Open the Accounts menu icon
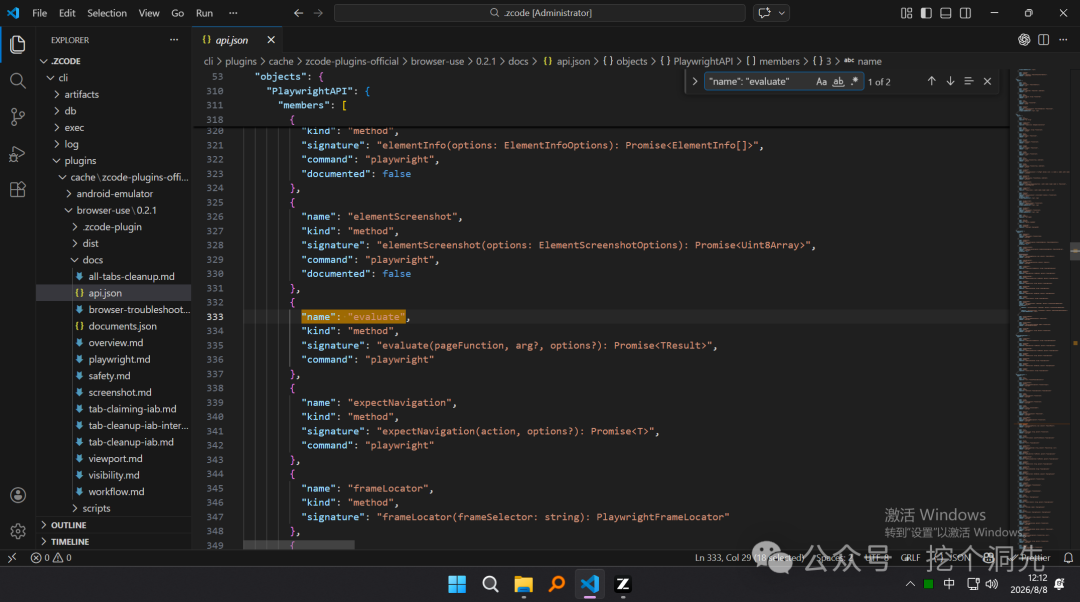1080x602 pixels. pyautogui.click(x=18, y=495)
